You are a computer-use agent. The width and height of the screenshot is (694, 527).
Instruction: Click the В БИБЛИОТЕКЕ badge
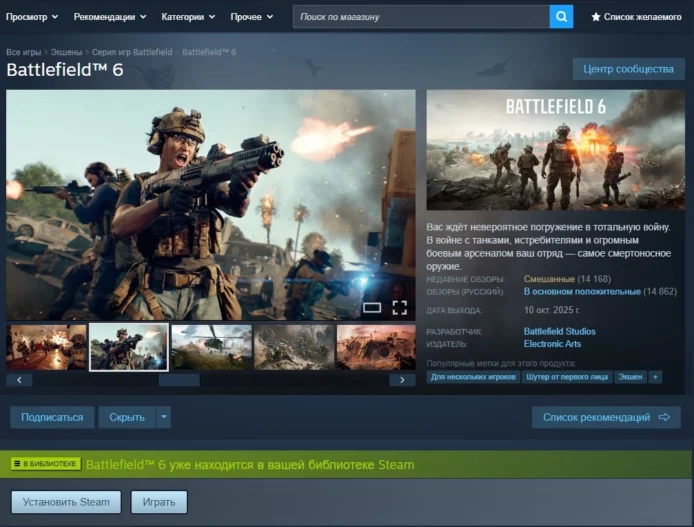[46, 464]
